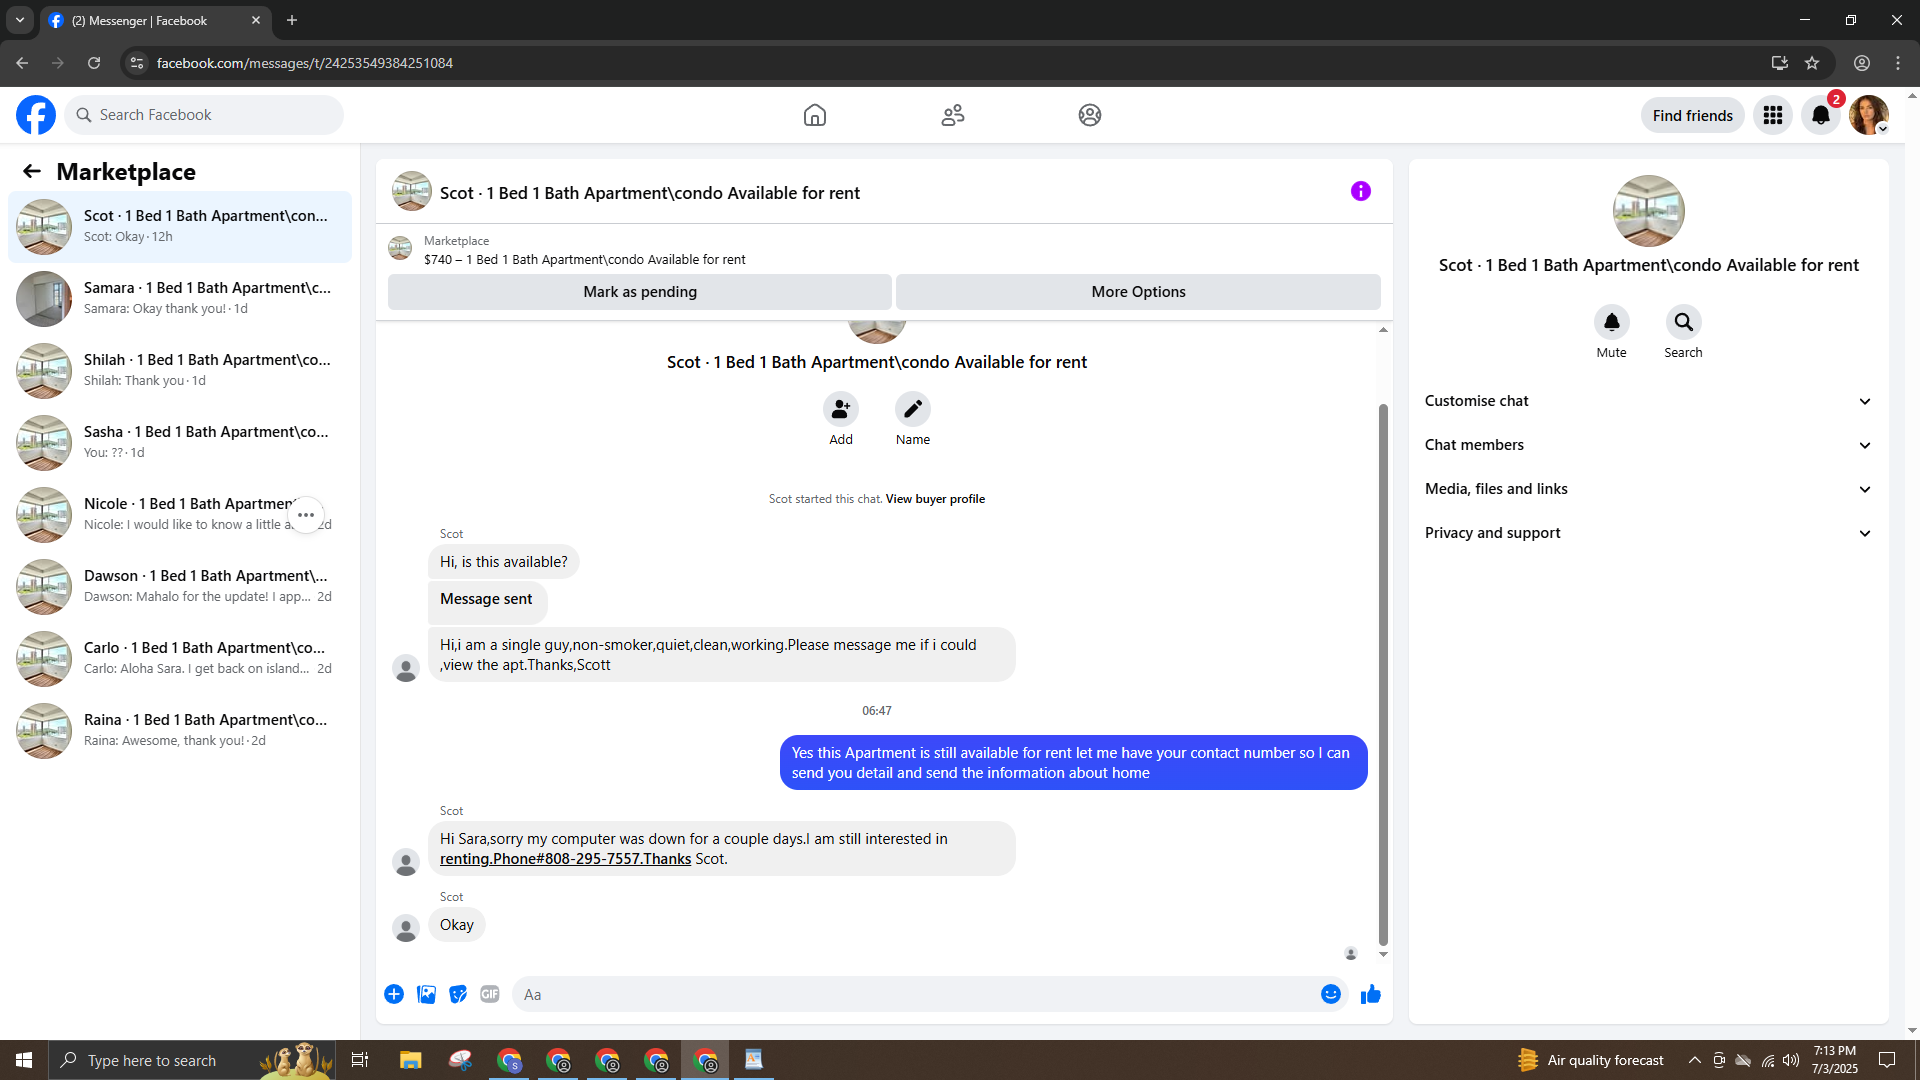Open the sticker chooser icon

458,994
